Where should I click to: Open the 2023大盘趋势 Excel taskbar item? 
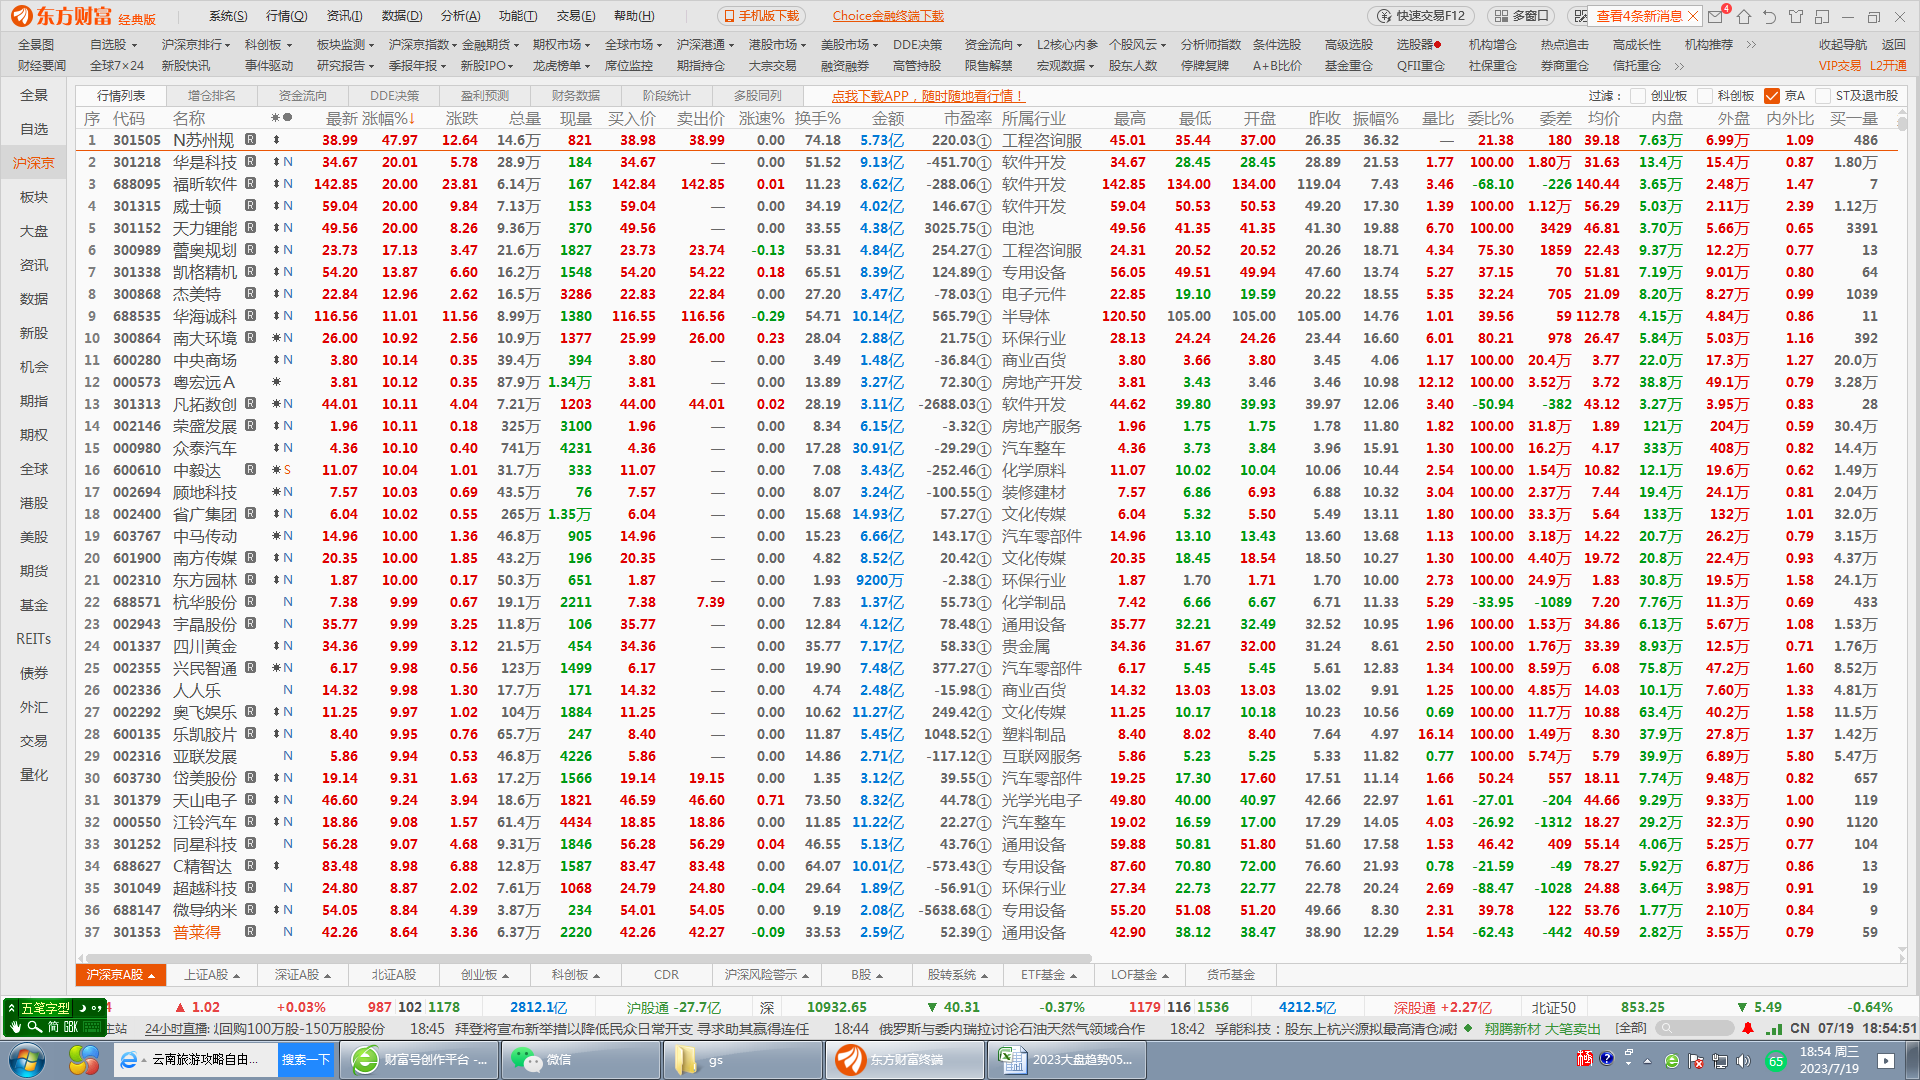click(1068, 1060)
